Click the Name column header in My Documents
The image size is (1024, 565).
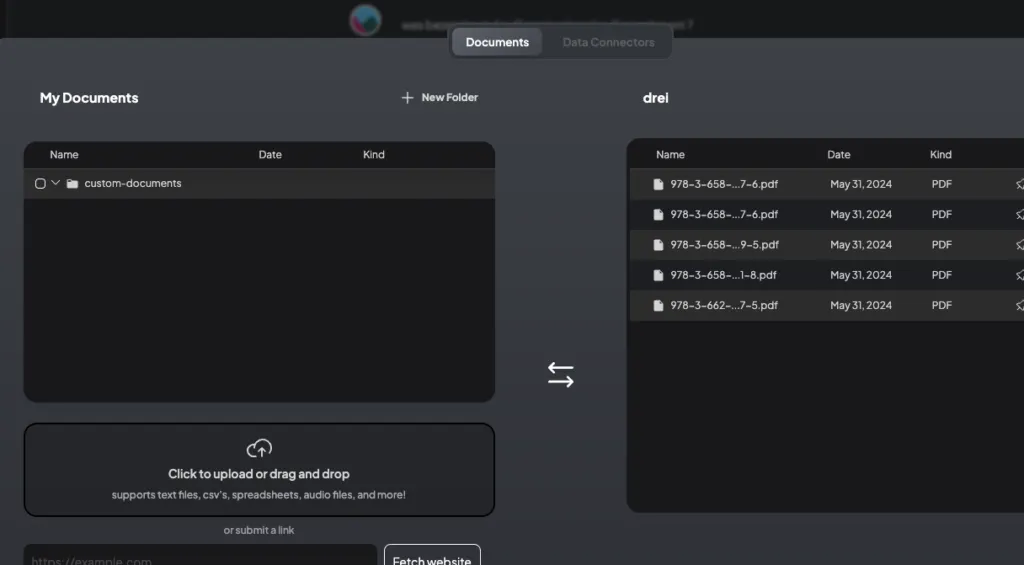point(64,155)
